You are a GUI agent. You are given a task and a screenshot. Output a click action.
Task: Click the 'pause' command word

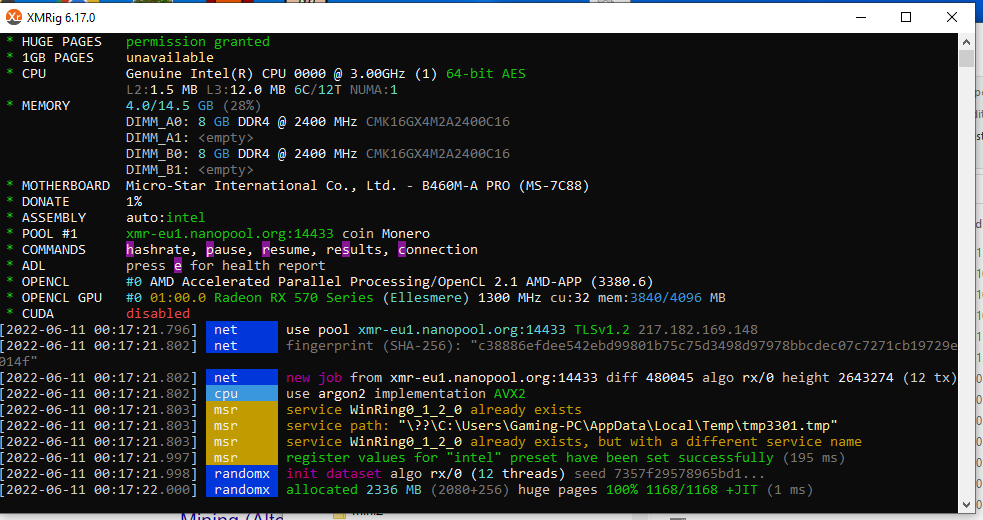(226, 250)
